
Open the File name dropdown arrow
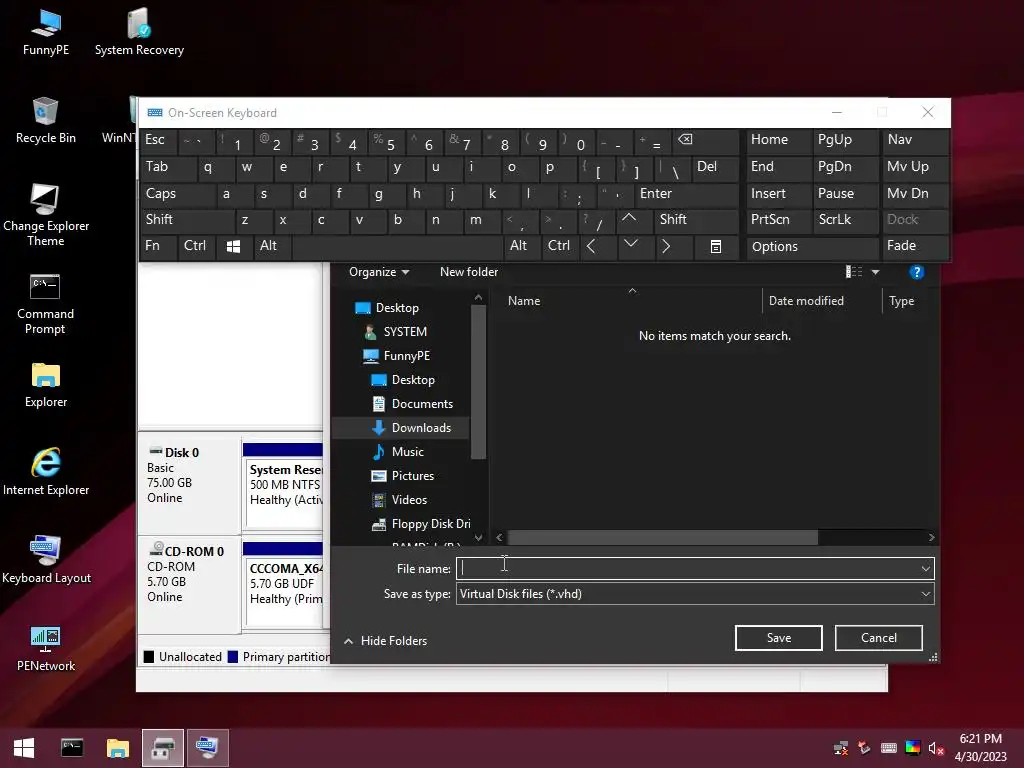925,569
